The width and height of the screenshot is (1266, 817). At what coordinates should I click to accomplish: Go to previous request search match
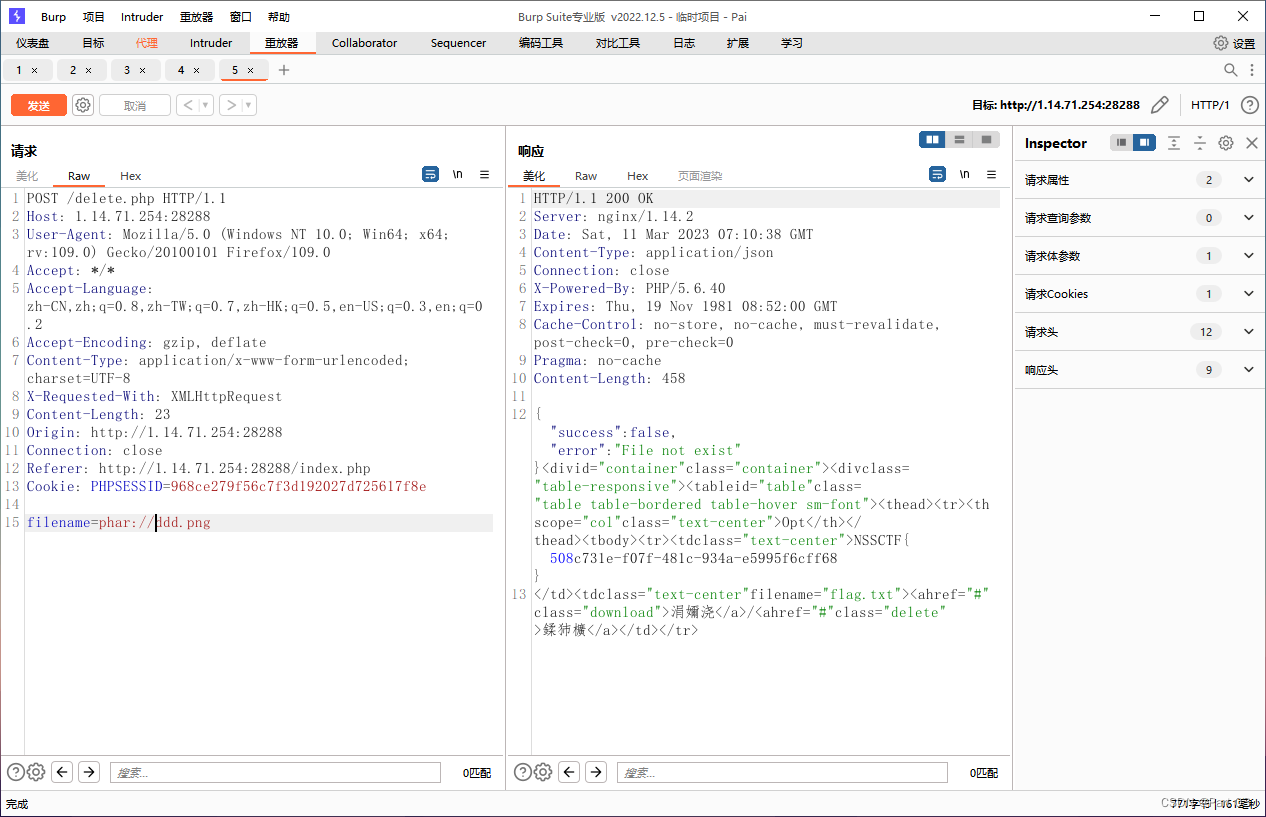tap(62, 772)
